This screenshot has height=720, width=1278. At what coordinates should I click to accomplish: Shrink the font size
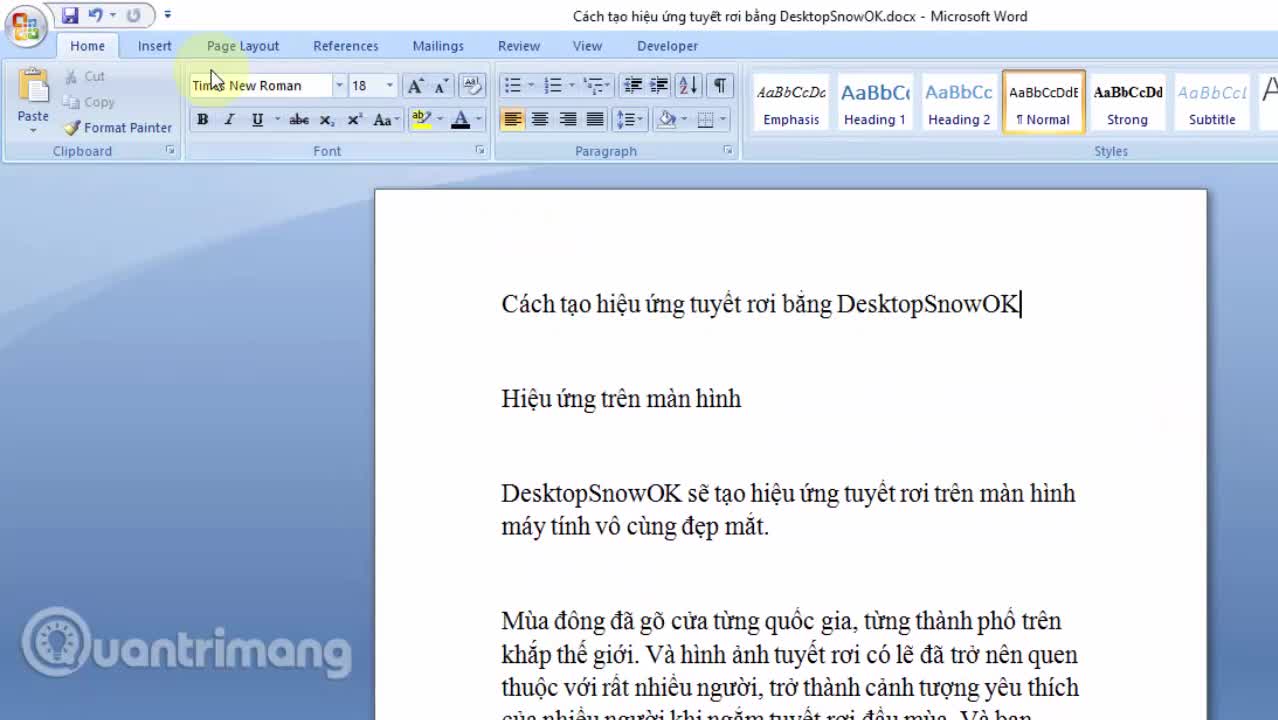pos(440,86)
